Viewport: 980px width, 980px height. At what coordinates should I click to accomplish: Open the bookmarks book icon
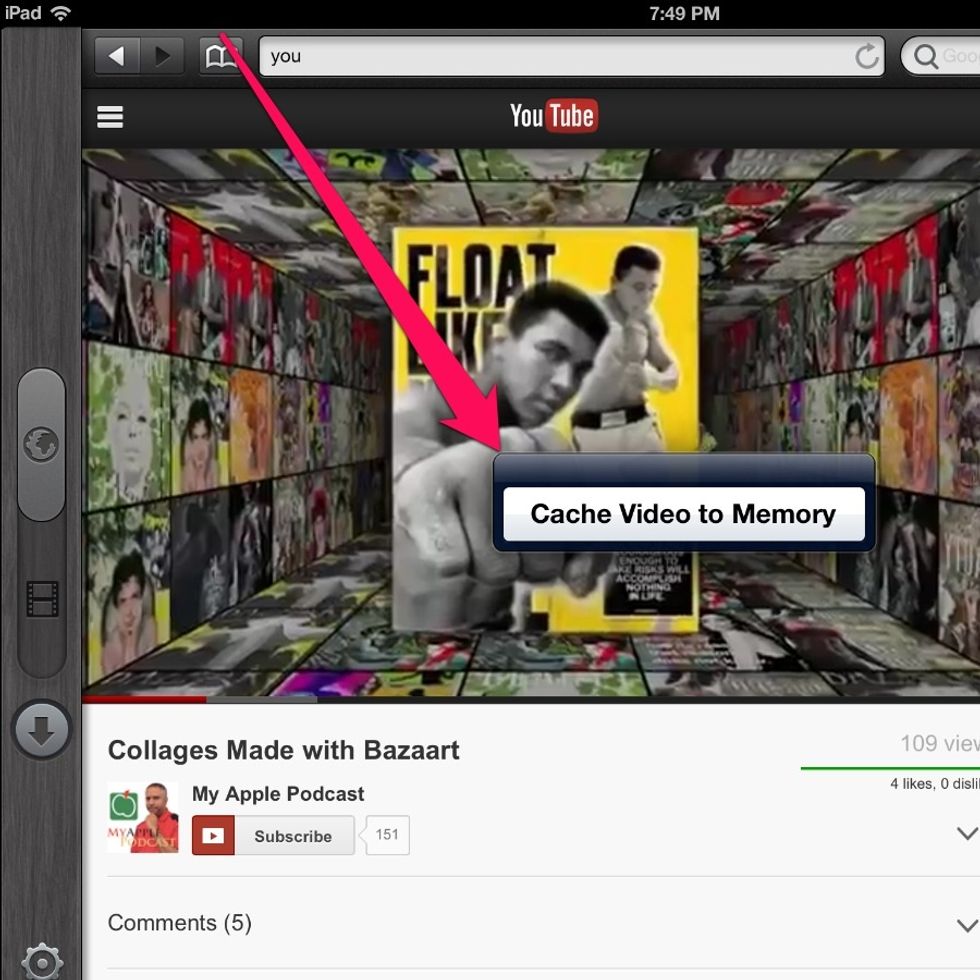tap(221, 56)
